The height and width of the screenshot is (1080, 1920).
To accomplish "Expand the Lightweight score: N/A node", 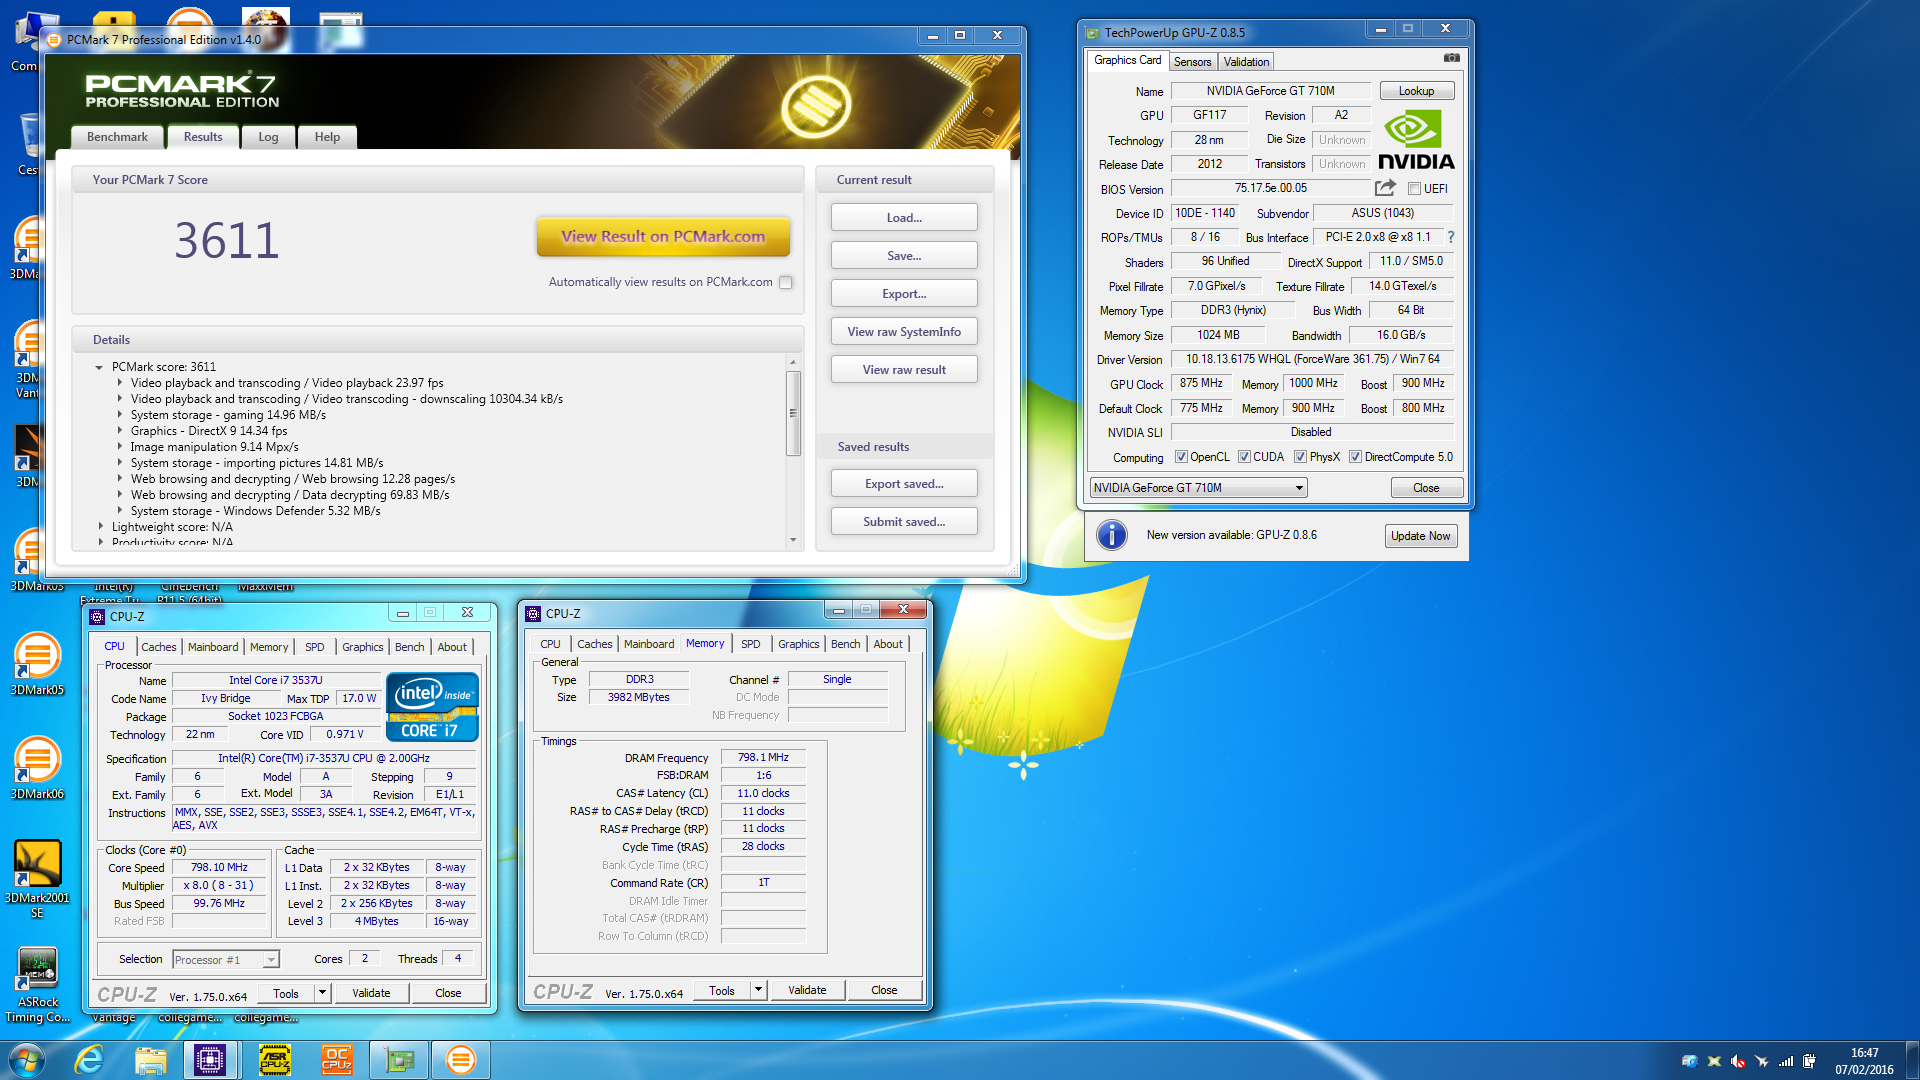I will (x=101, y=527).
